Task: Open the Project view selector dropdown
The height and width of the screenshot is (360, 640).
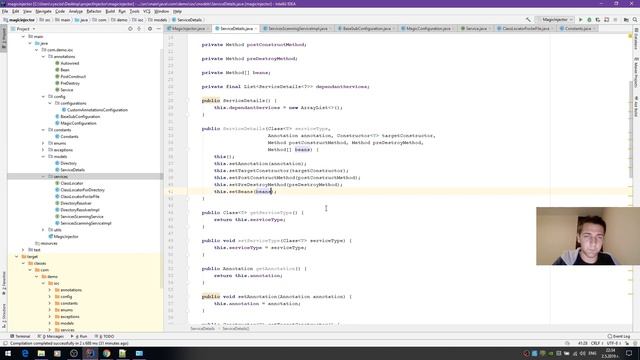Action: [23, 29]
